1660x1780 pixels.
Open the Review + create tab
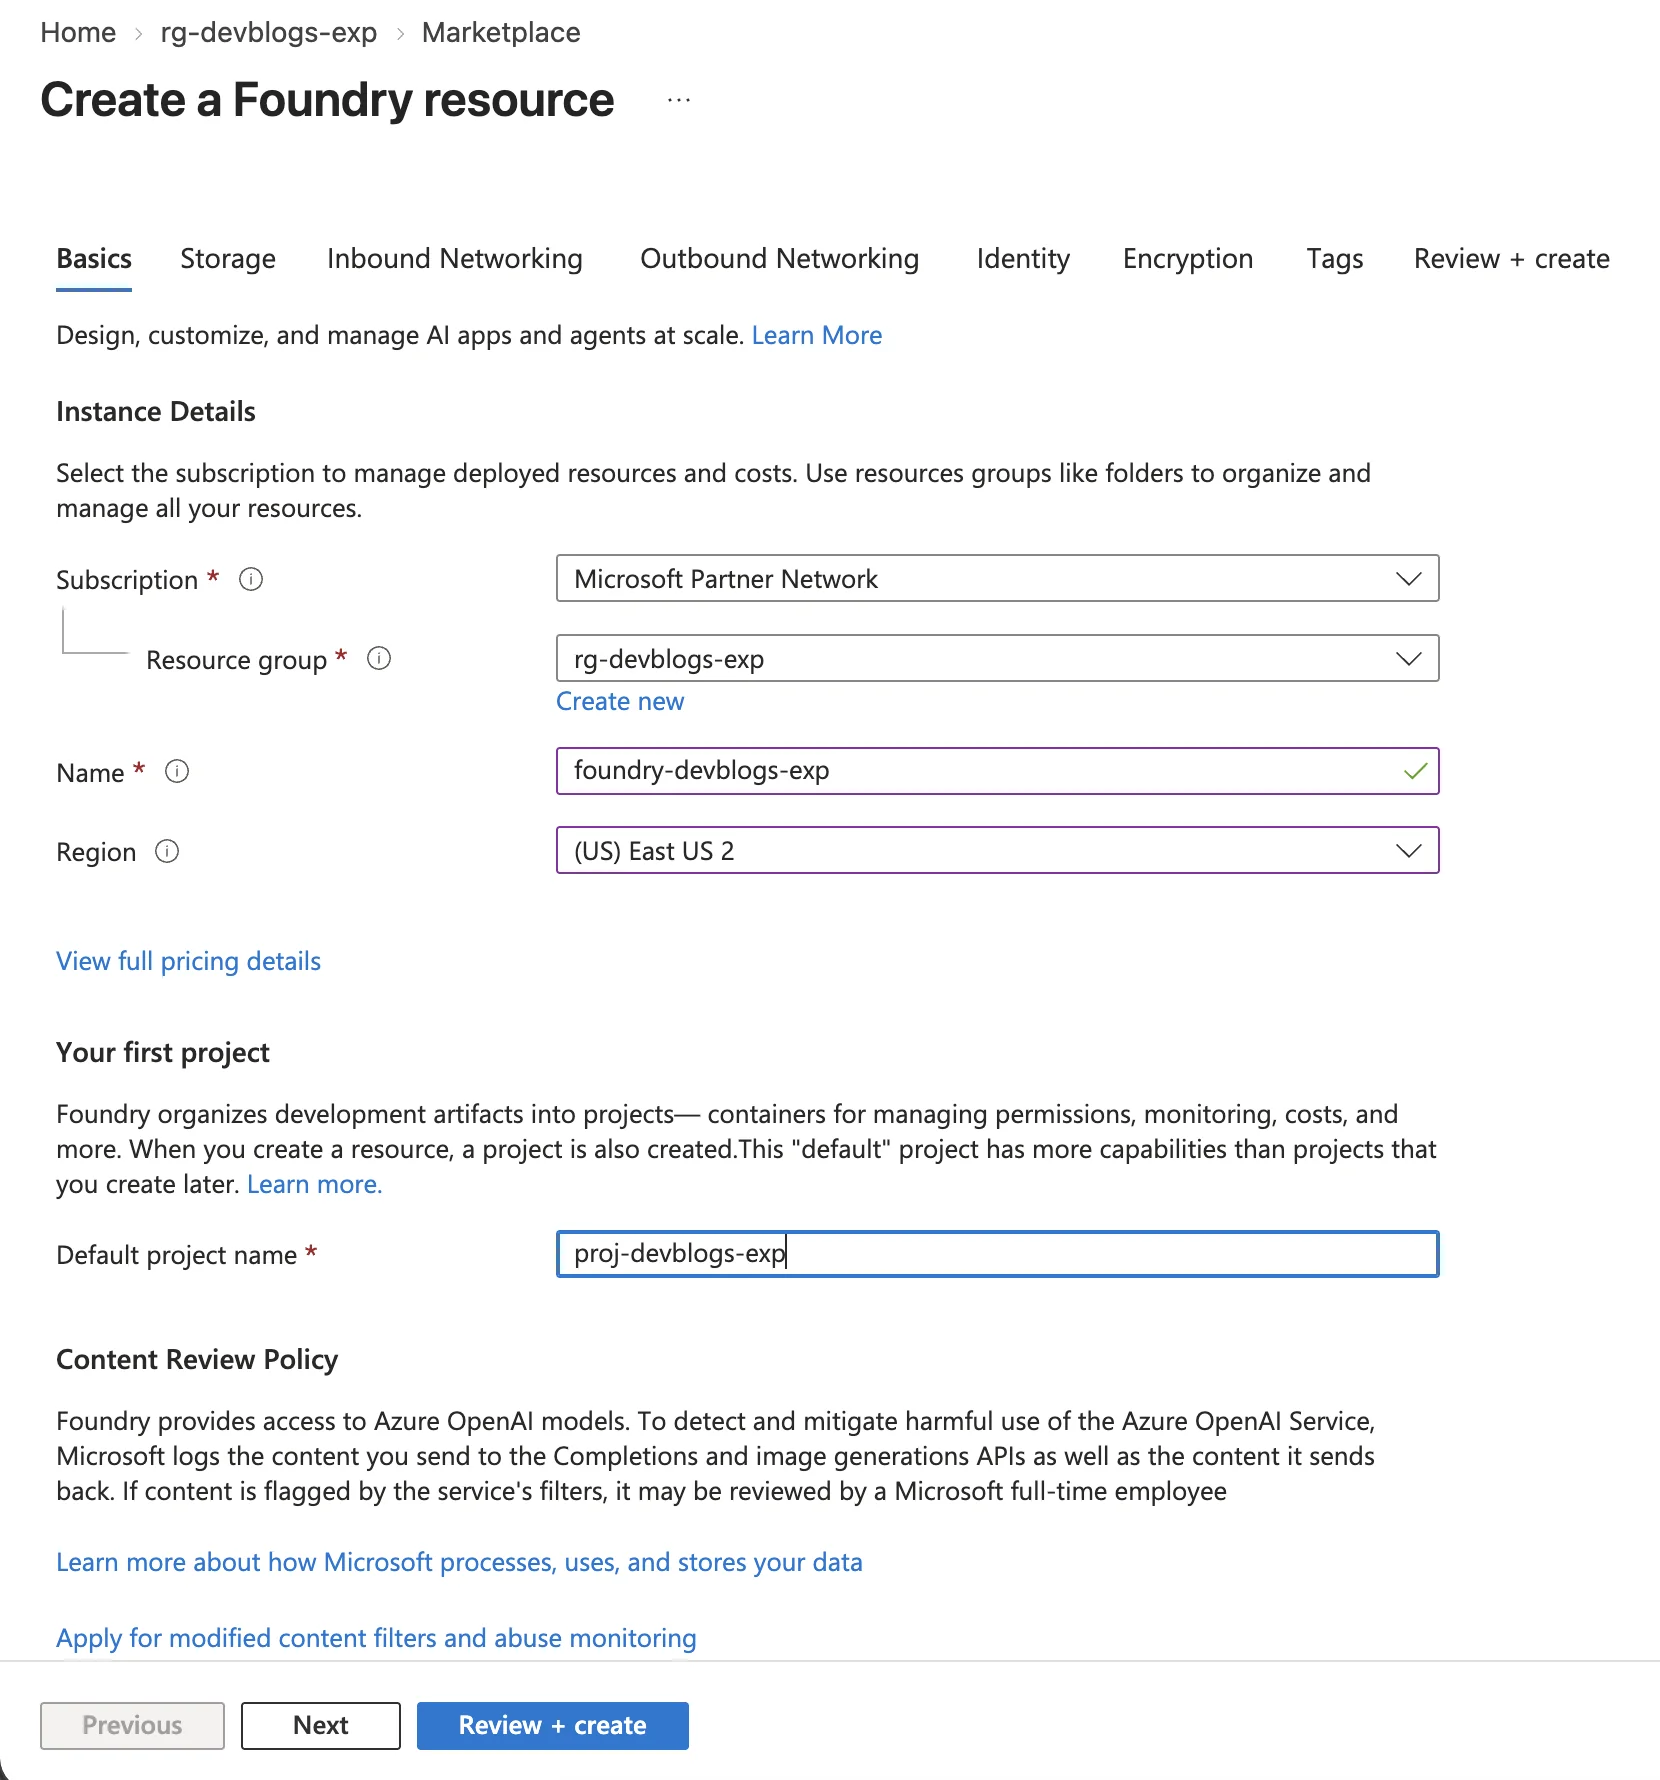coord(1512,259)
